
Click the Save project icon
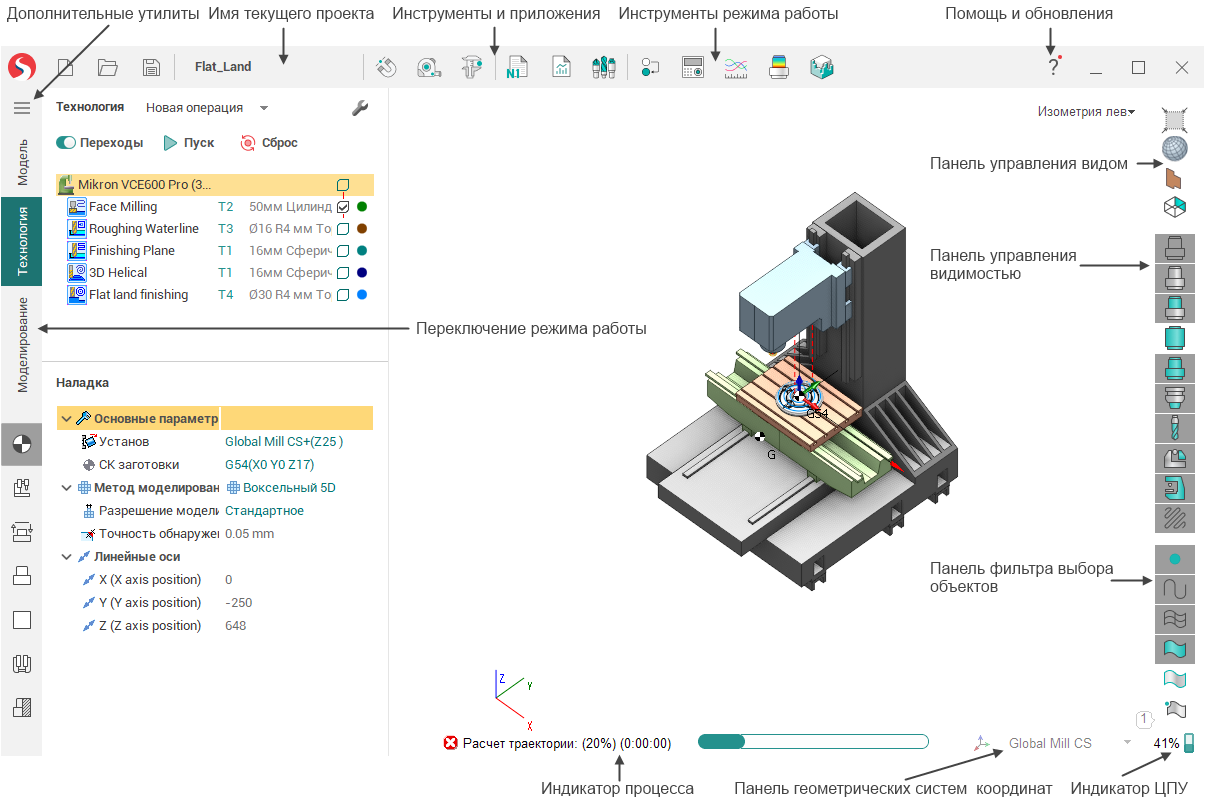(x=151, y=68)
